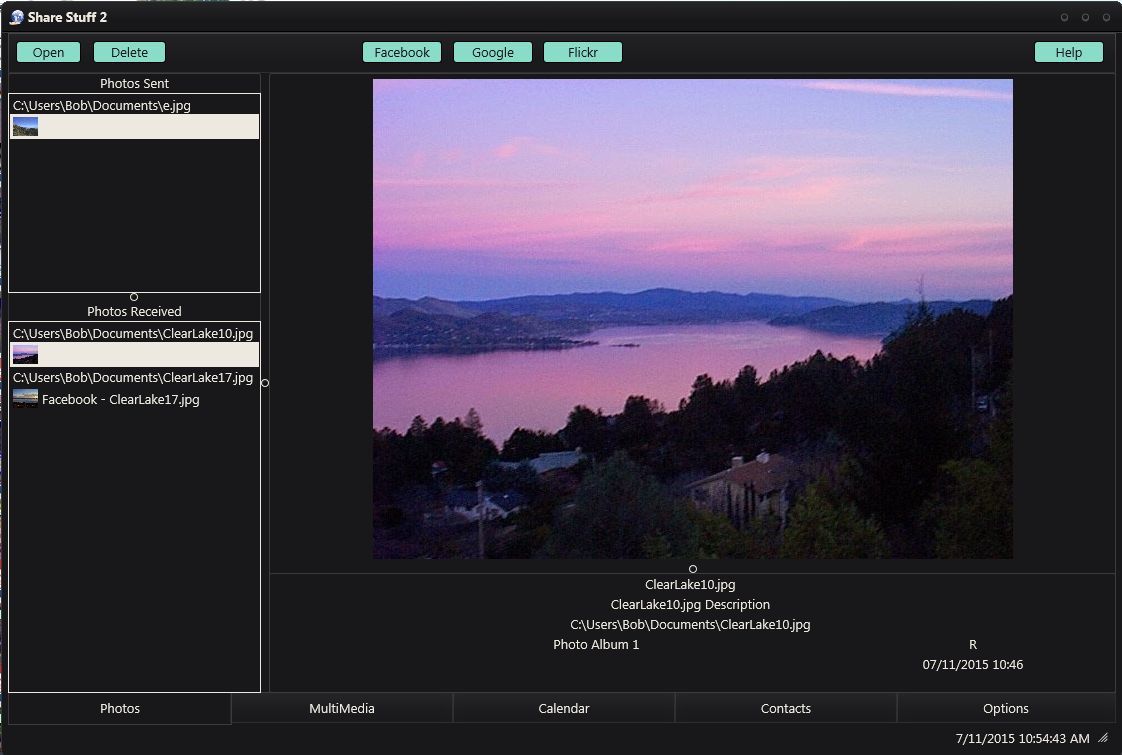Click the ClearLake17 thumbnail icon

(25, 399)
